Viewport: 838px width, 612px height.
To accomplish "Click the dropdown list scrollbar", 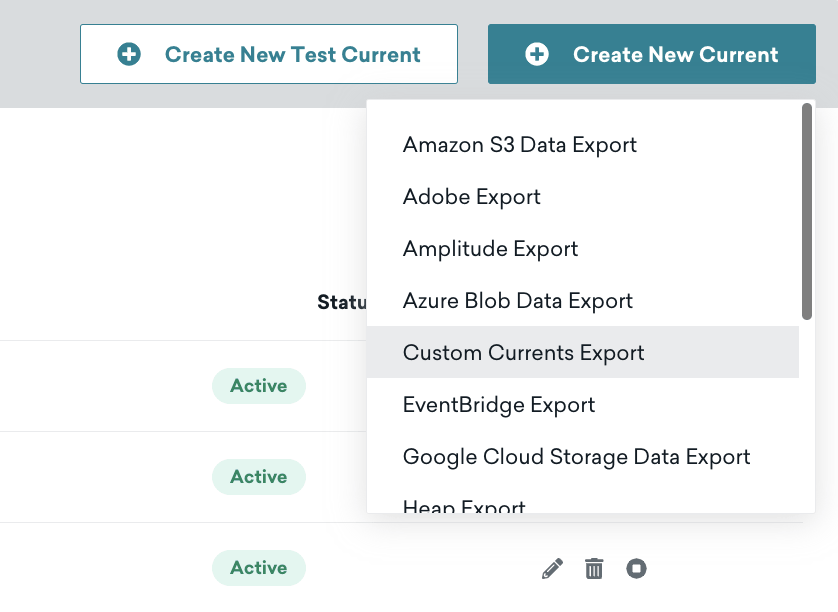I will click(807, 212).
